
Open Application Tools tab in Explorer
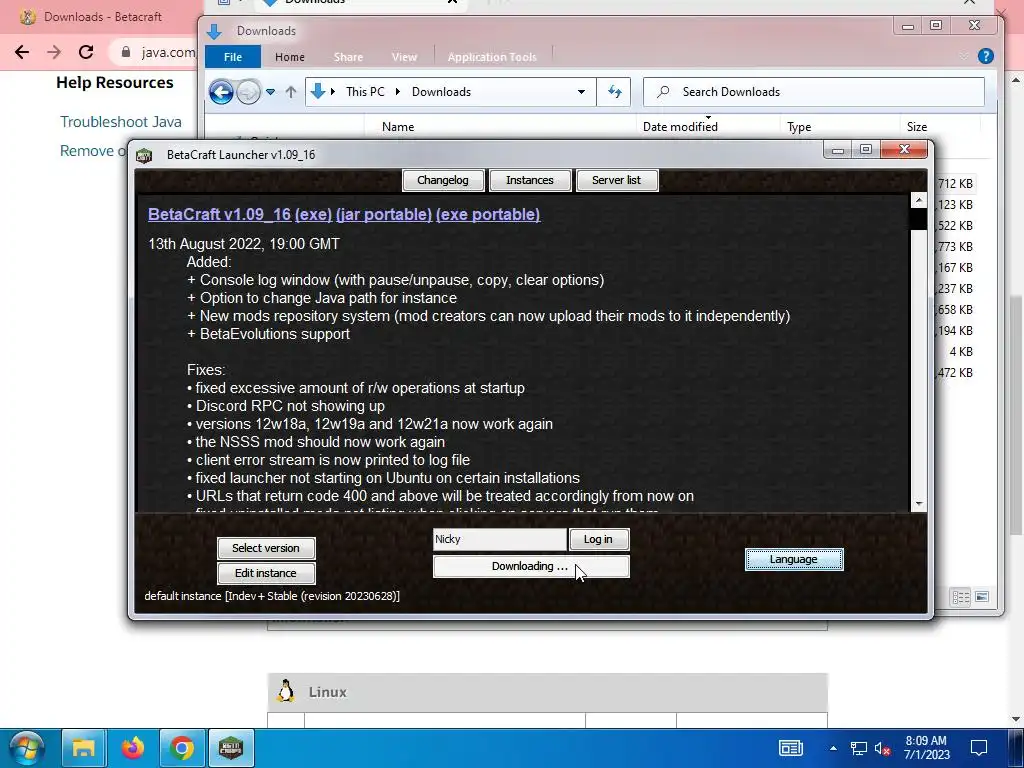point(492,57)
